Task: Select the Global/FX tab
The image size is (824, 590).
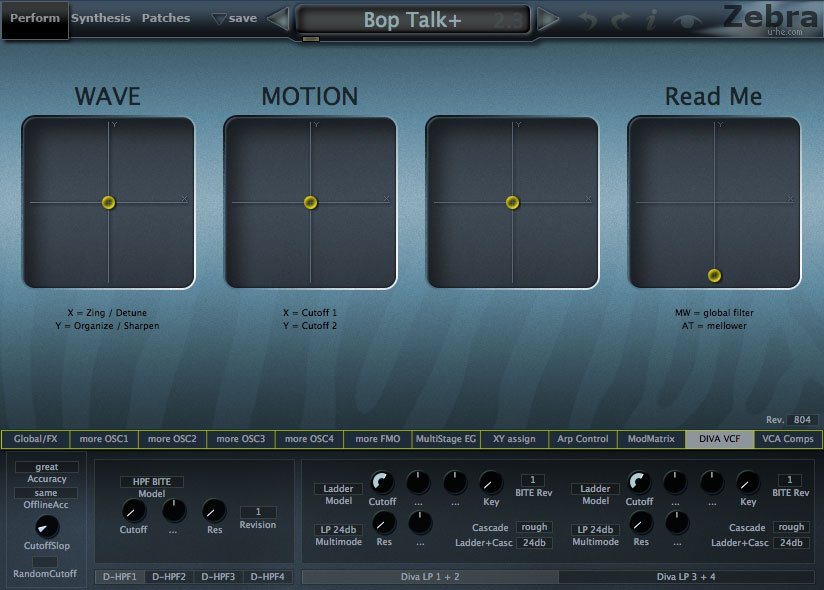Action: pos(36,439)
